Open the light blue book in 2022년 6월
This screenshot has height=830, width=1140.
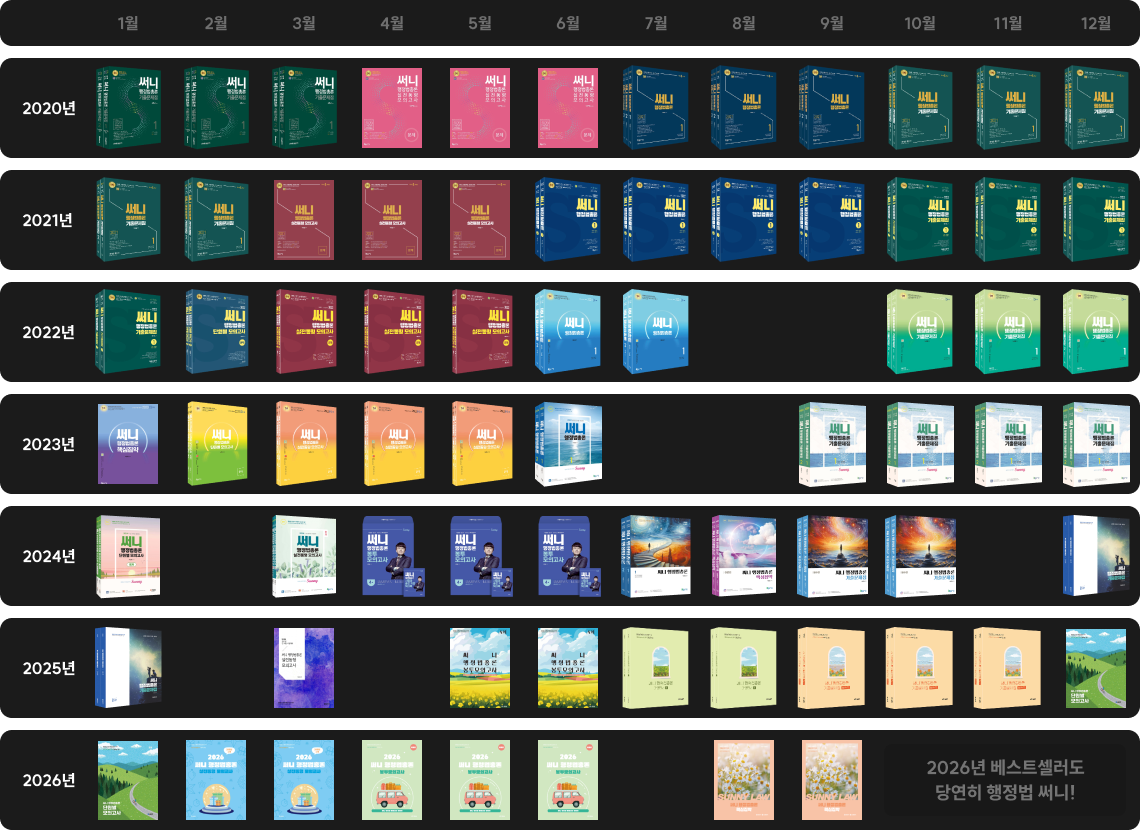568,331
